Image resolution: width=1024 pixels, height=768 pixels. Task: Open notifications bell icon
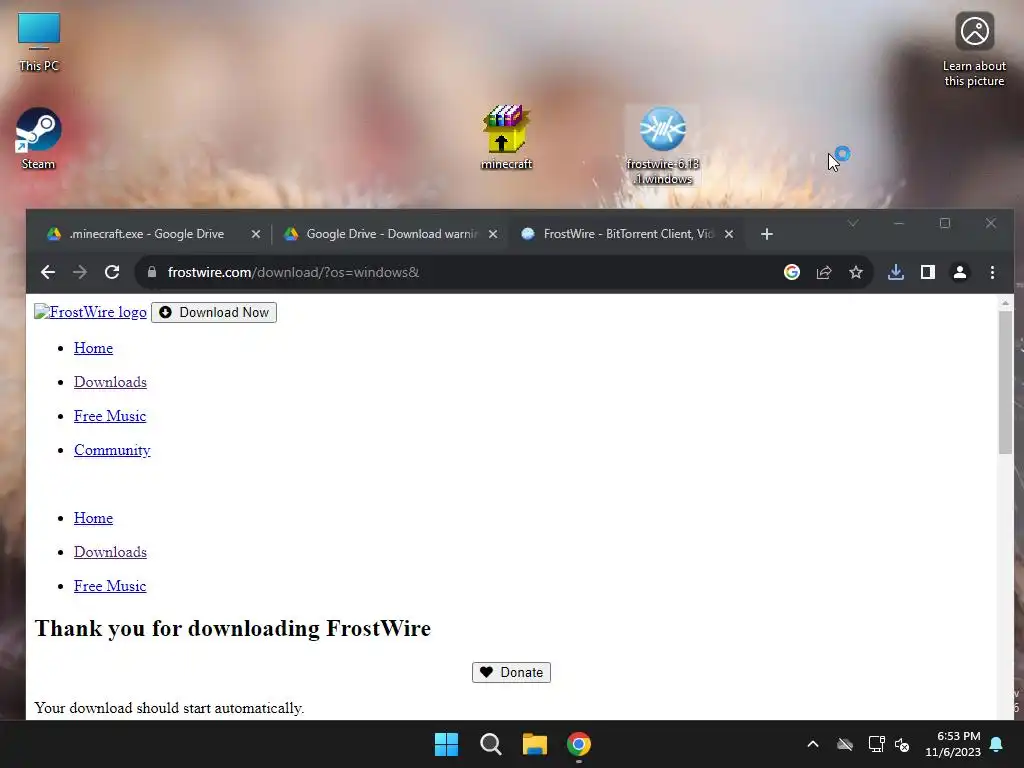[997, 744]
